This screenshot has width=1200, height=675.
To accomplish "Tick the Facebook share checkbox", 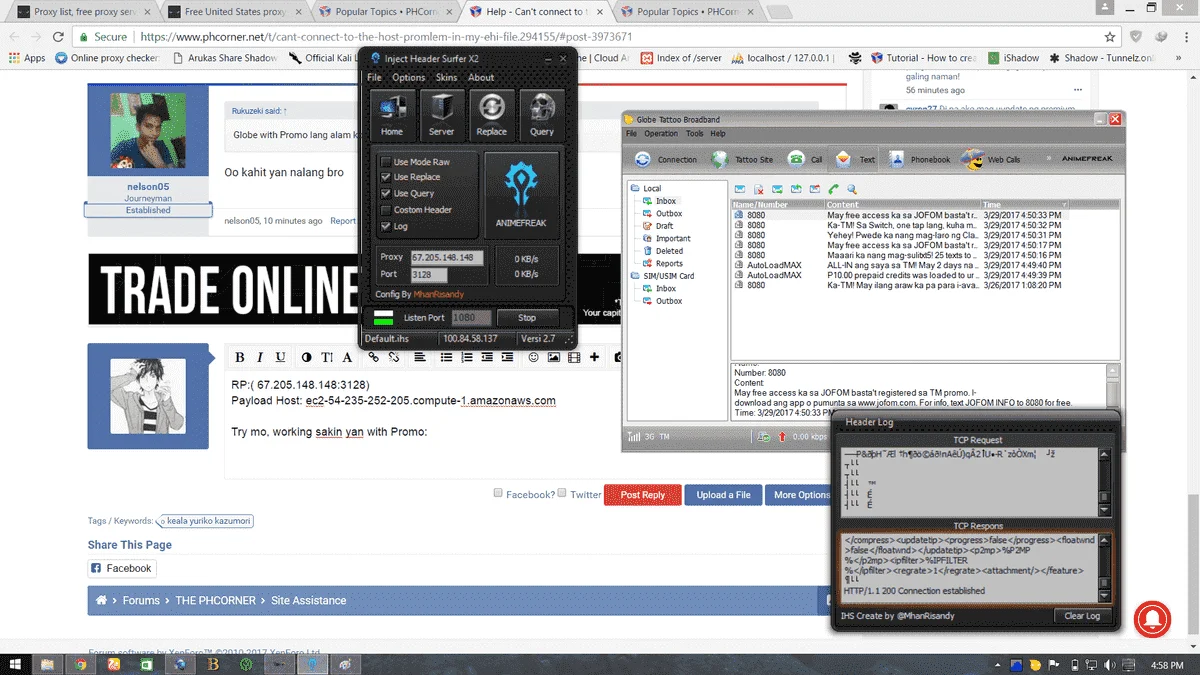I will tap(498, 493).
